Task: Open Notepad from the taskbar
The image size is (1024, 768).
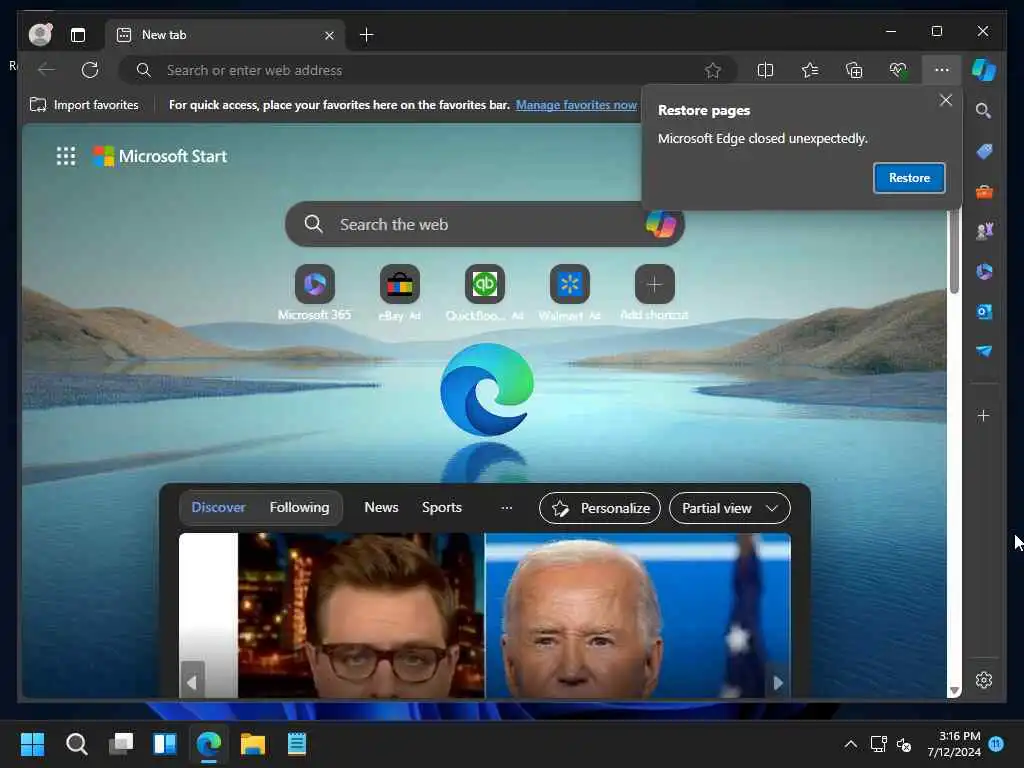Action: [x=297, y=744]
